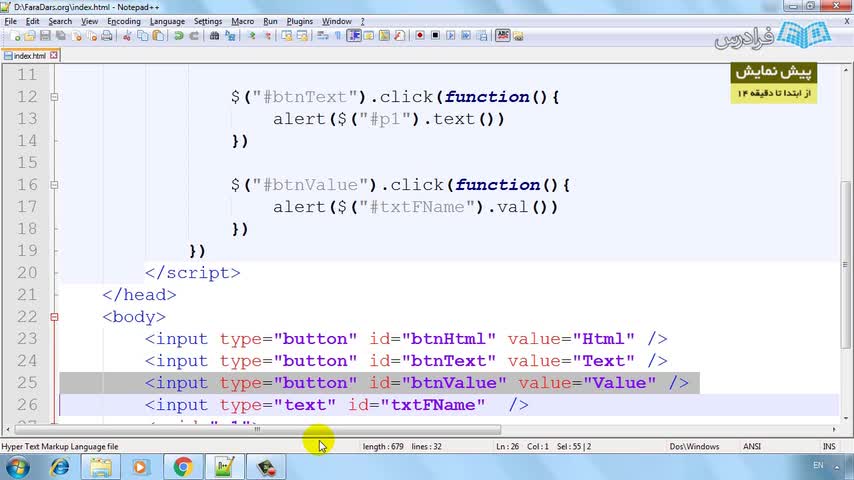The image size is (854, 480).
Task: Toggle word wrap in the toolbar
Action: click(x=322, y=36)
